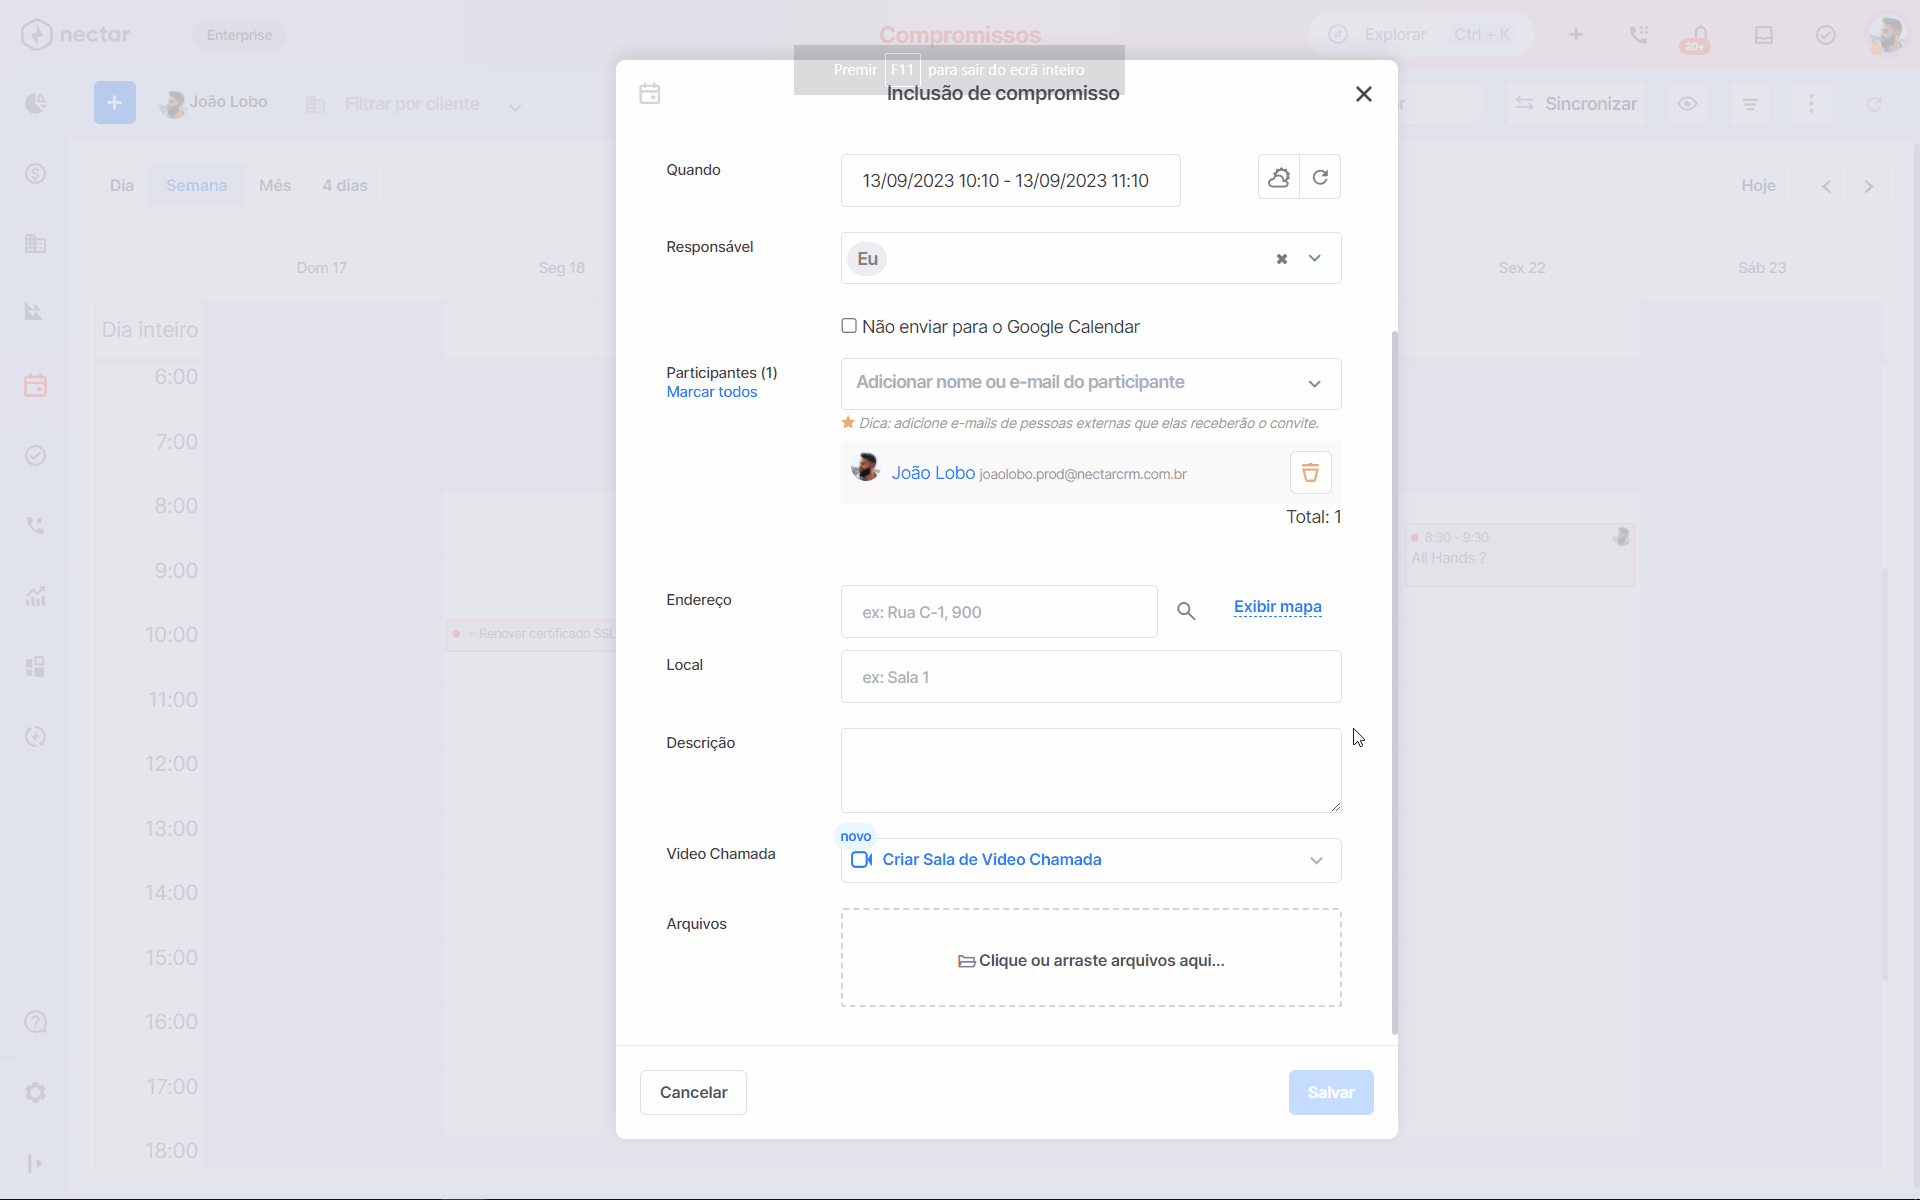Go to next week arrow
Screen dimensions: 1920x1200
pyautogui.click(x=1868, y=186)
